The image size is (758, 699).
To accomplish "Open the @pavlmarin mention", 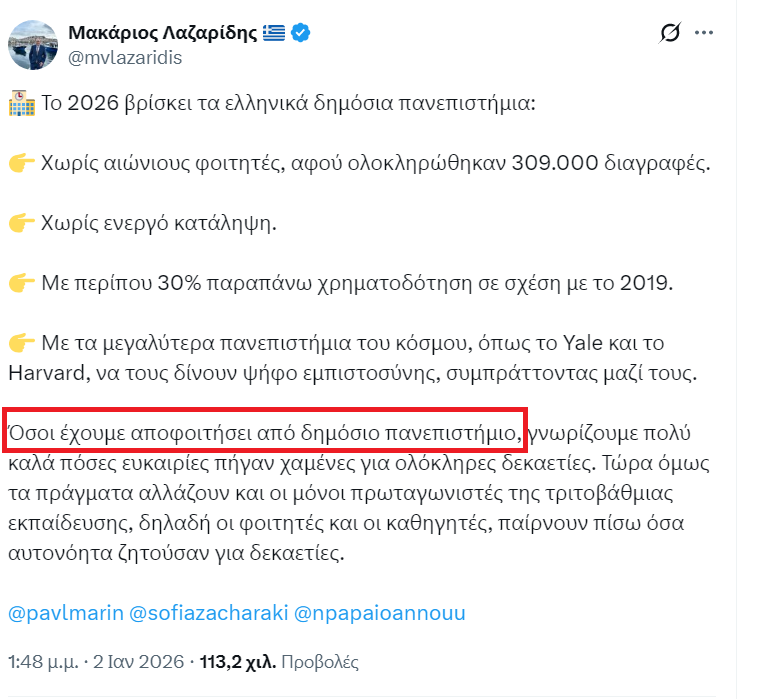I will [64, 613].
